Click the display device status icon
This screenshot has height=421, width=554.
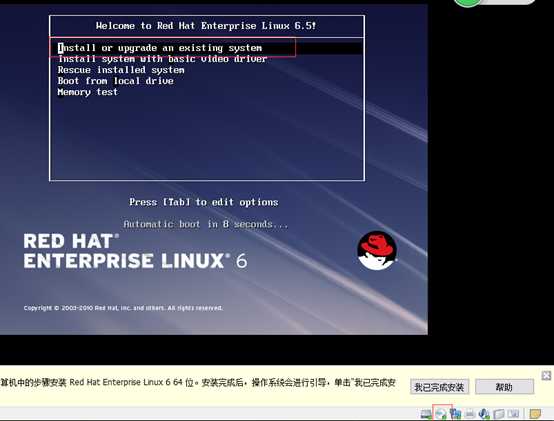(x=513, y=414)
